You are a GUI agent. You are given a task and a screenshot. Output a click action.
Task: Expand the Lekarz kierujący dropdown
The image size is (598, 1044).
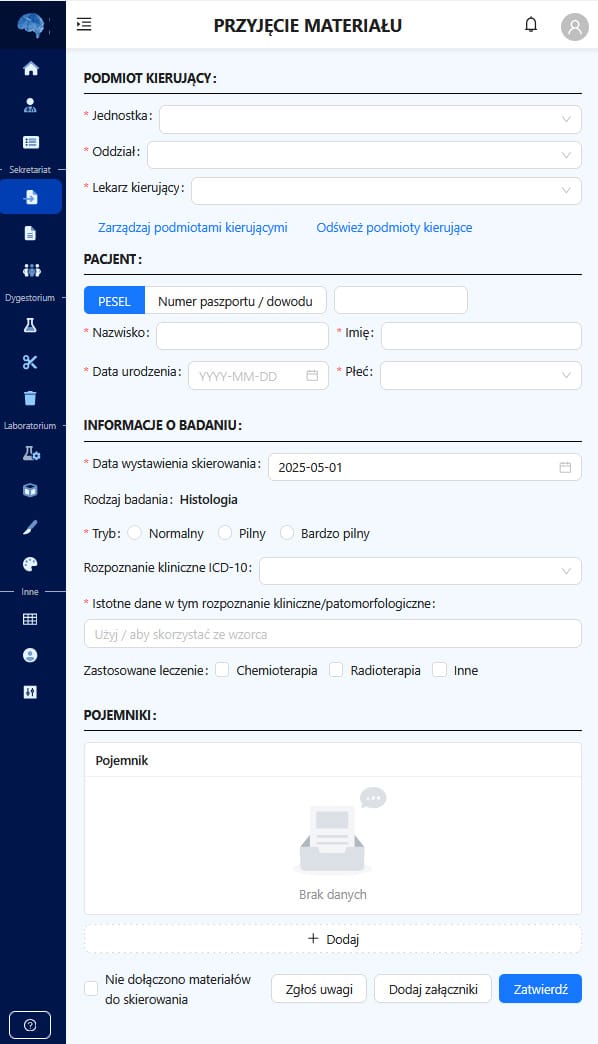click(x=386, y=191)
